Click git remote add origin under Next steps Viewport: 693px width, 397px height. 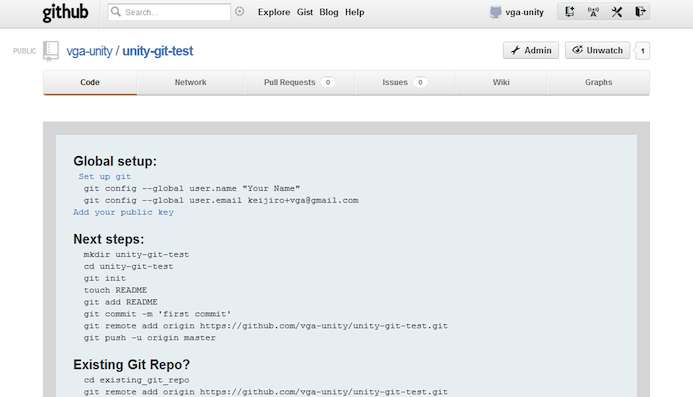tap(266, 326)
